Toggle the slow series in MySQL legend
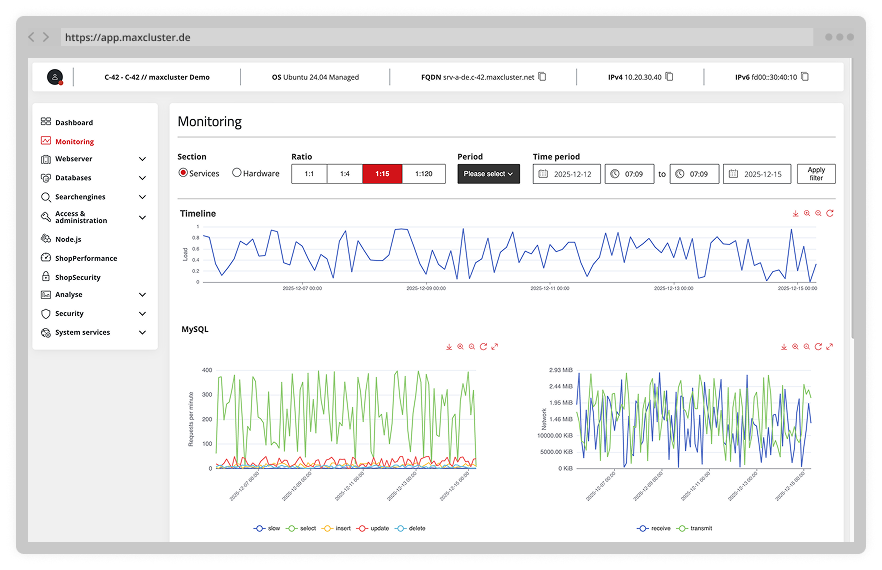Image resolution: width=882 pixels, height=570 pixels. pos(267,528)
